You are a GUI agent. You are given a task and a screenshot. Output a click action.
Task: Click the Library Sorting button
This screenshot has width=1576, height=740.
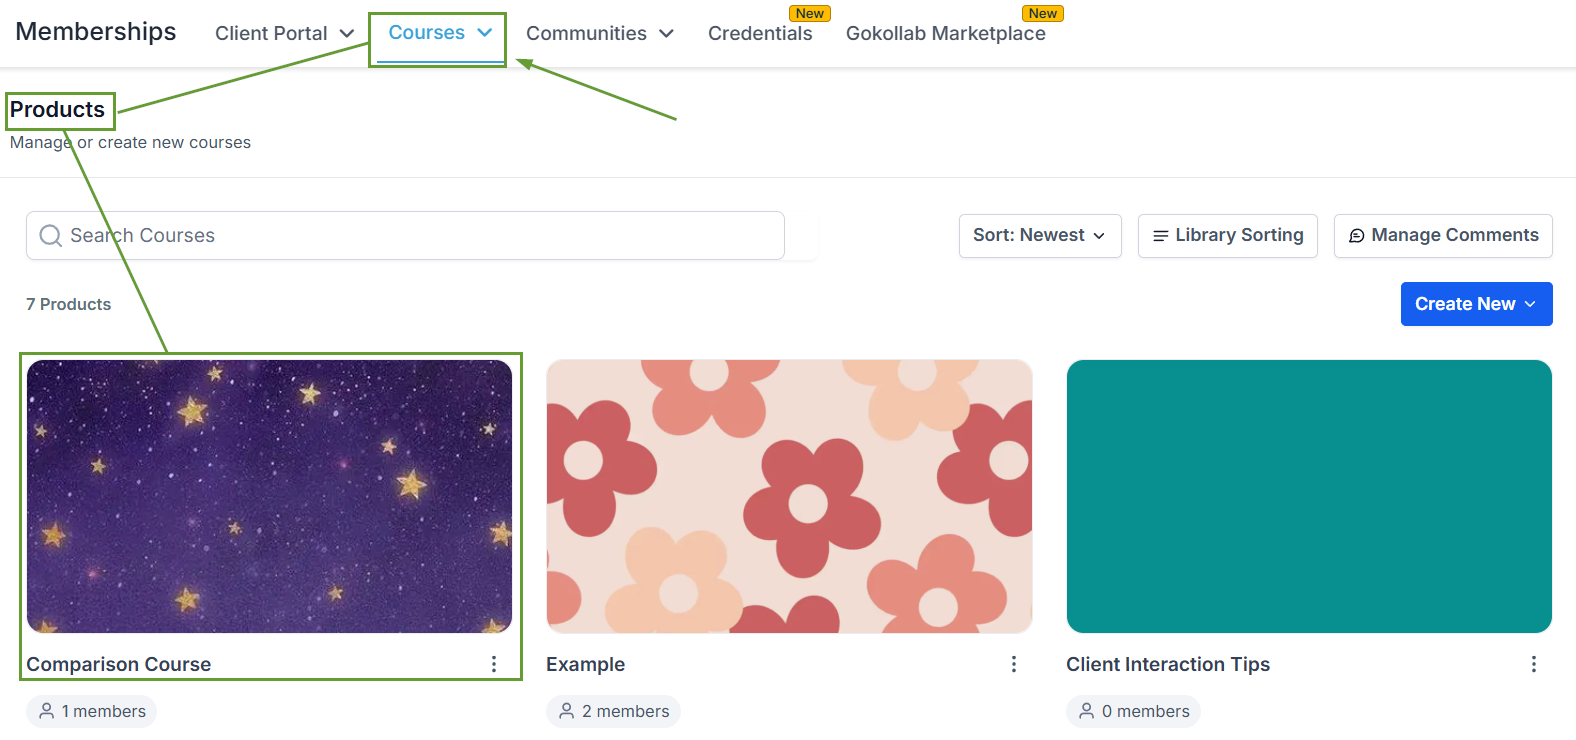(1228, 236)
